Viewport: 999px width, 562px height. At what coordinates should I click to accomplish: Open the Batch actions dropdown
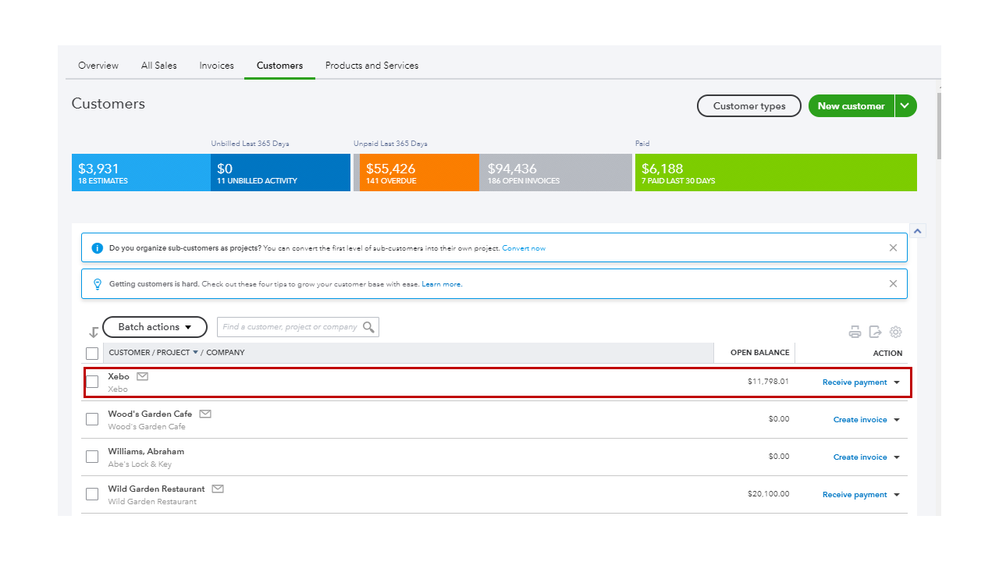pos(154,327)
